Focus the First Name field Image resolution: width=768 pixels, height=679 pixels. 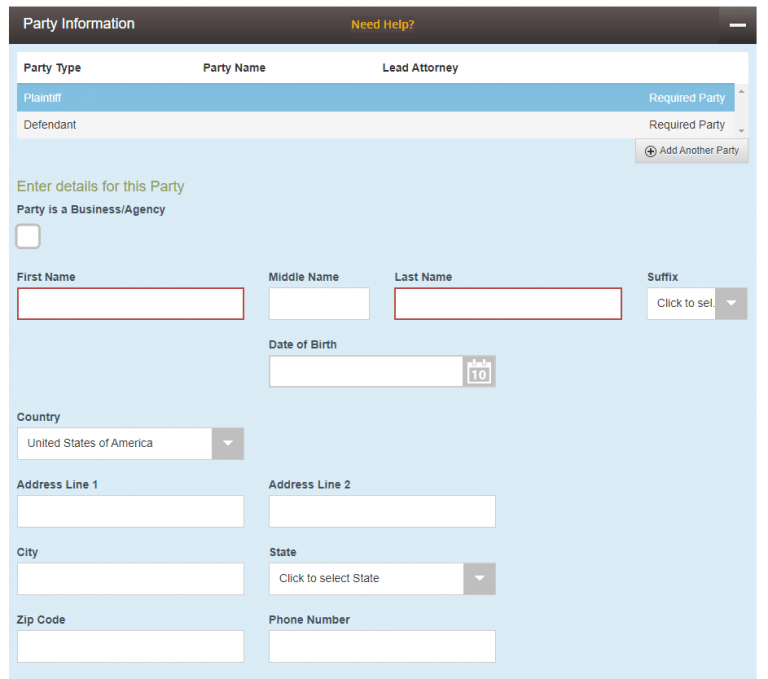tap(130, 304)
